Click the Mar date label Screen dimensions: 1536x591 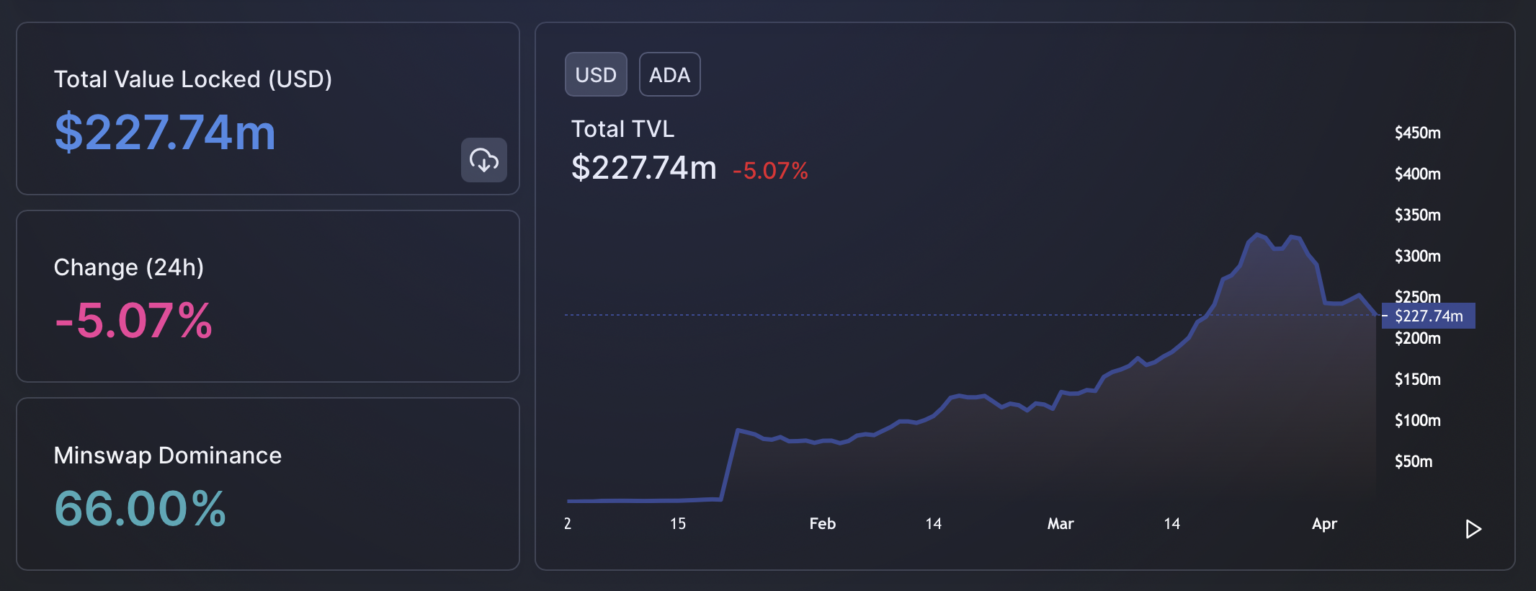(x=1060, y=524)
